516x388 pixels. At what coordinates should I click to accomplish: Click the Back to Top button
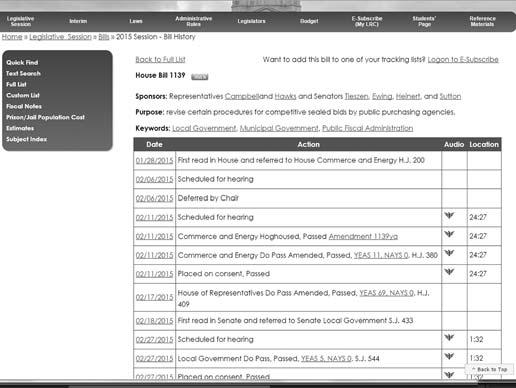pos(489,369)
